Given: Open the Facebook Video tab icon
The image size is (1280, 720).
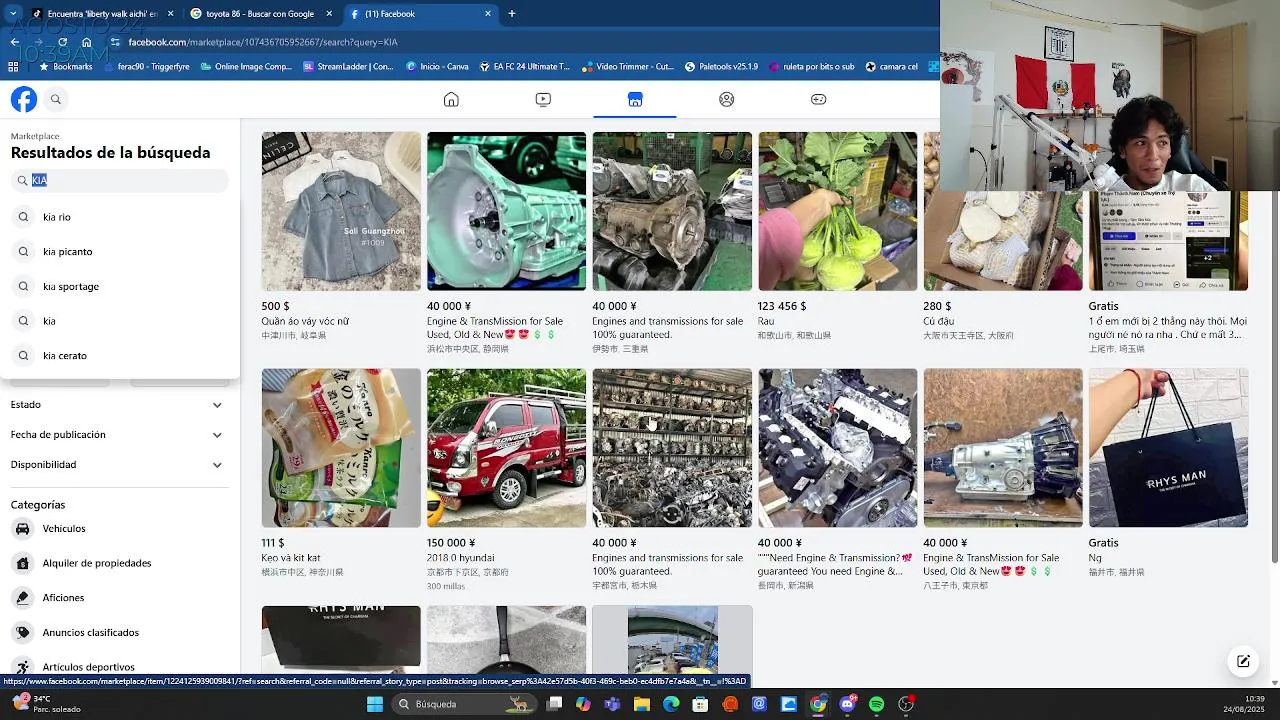Looking at the screenshot, I should (543, 99).
